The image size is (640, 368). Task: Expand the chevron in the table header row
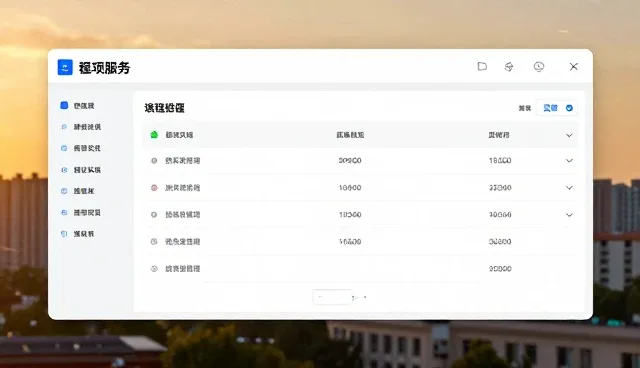coord(569,135)
